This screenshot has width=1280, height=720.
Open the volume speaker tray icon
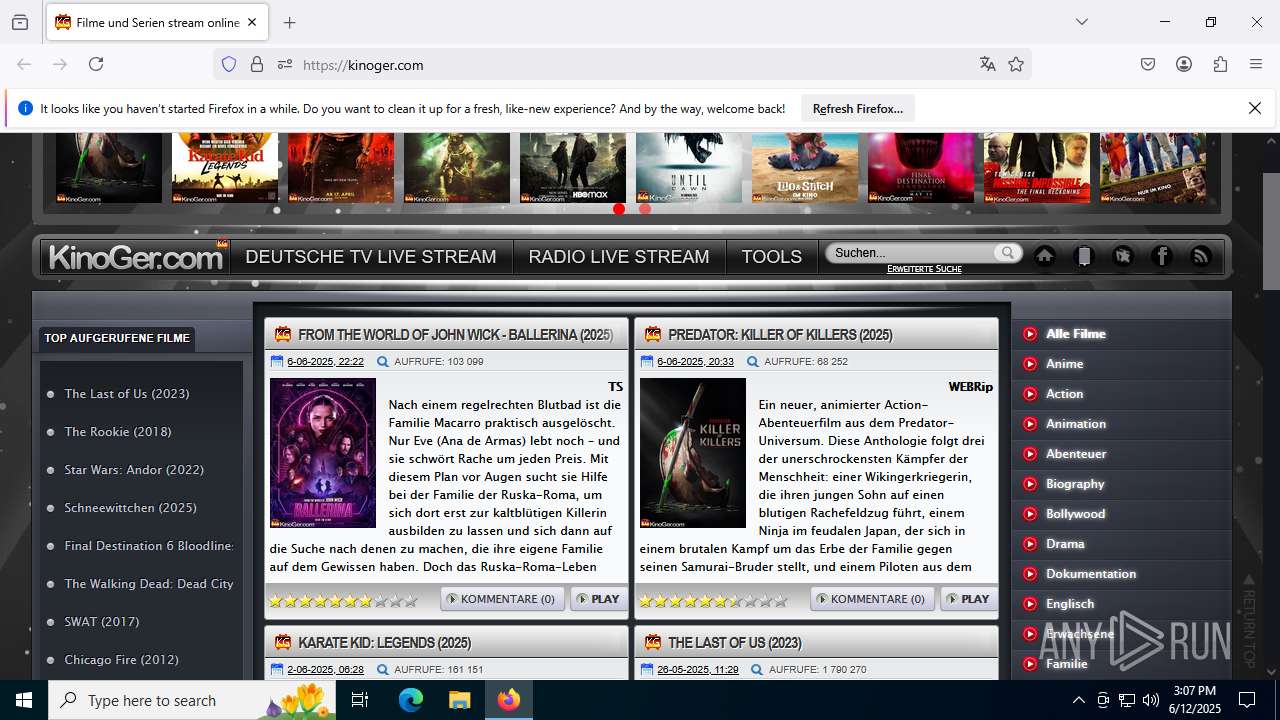tap(1151, 700)
